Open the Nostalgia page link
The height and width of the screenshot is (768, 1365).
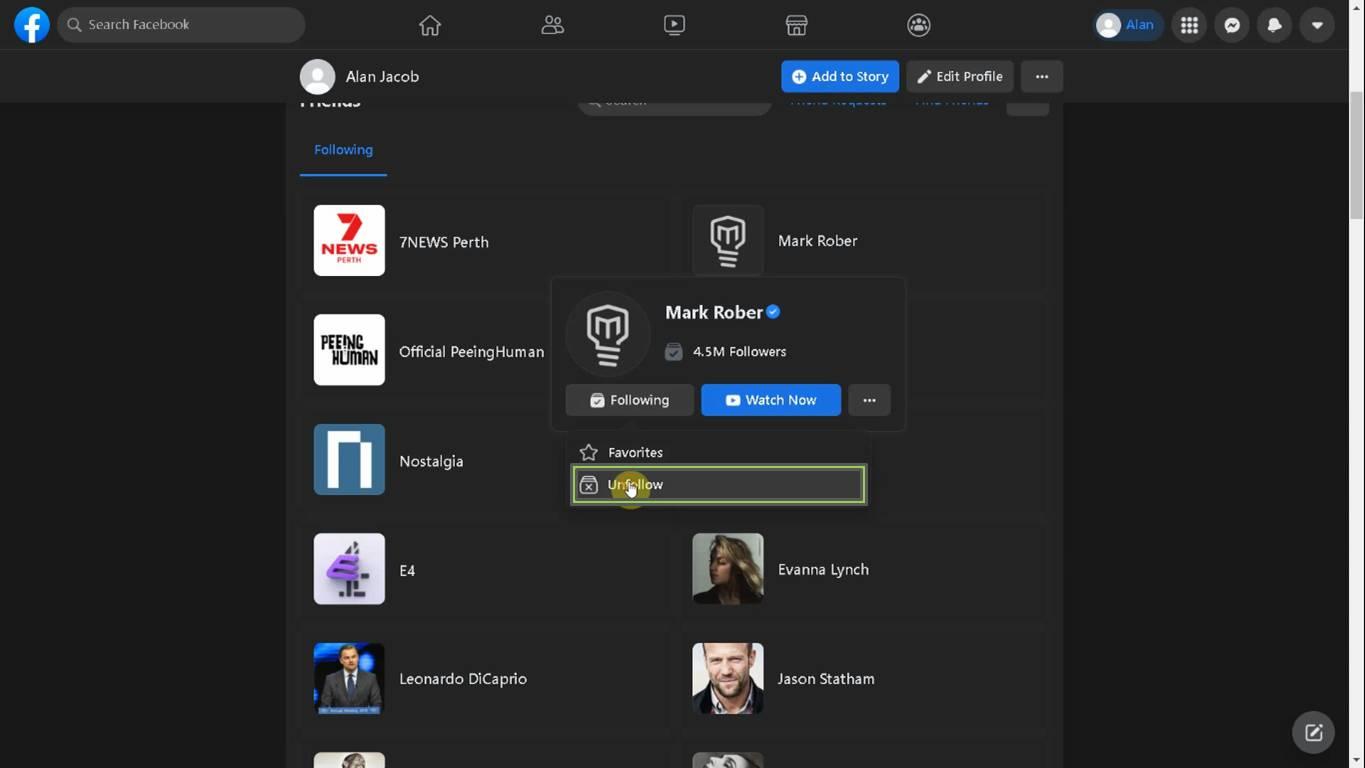click(431, 461)
